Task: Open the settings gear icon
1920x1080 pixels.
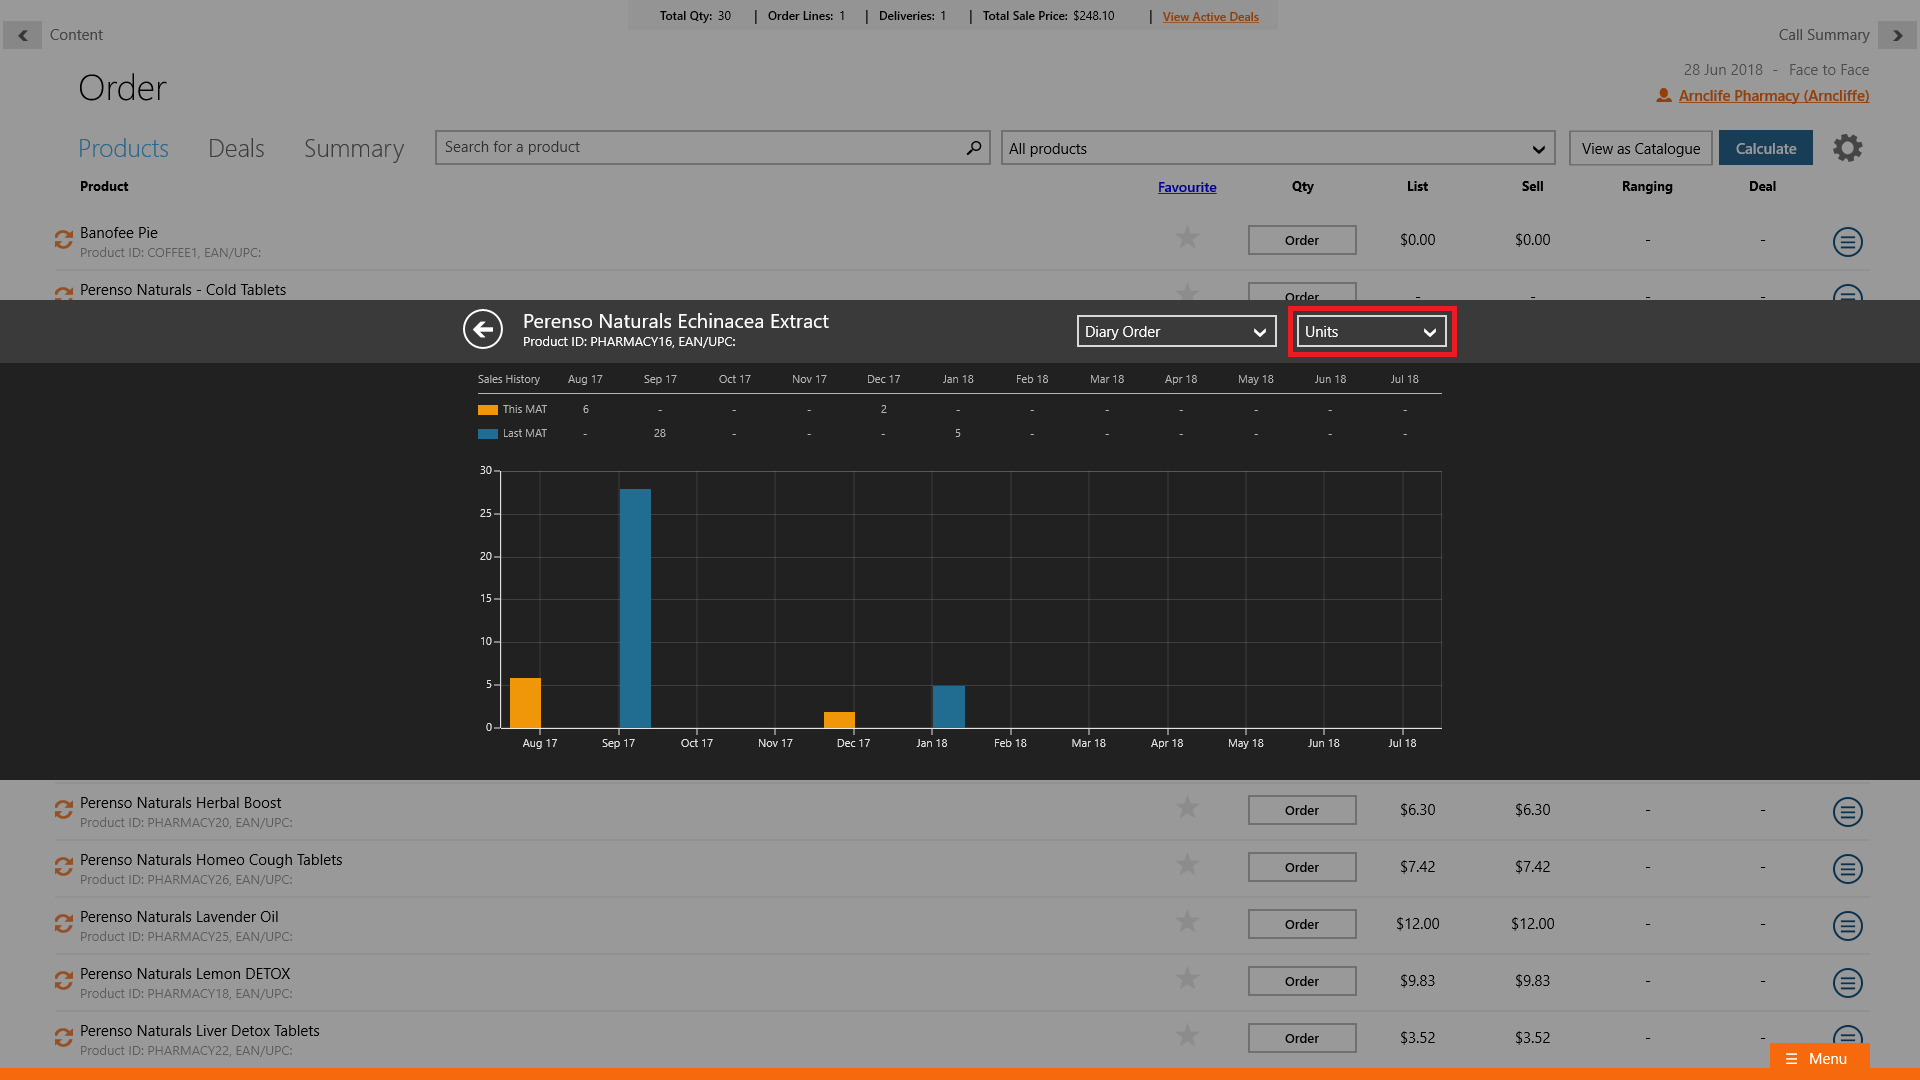Action: (x=1847, y=148)
